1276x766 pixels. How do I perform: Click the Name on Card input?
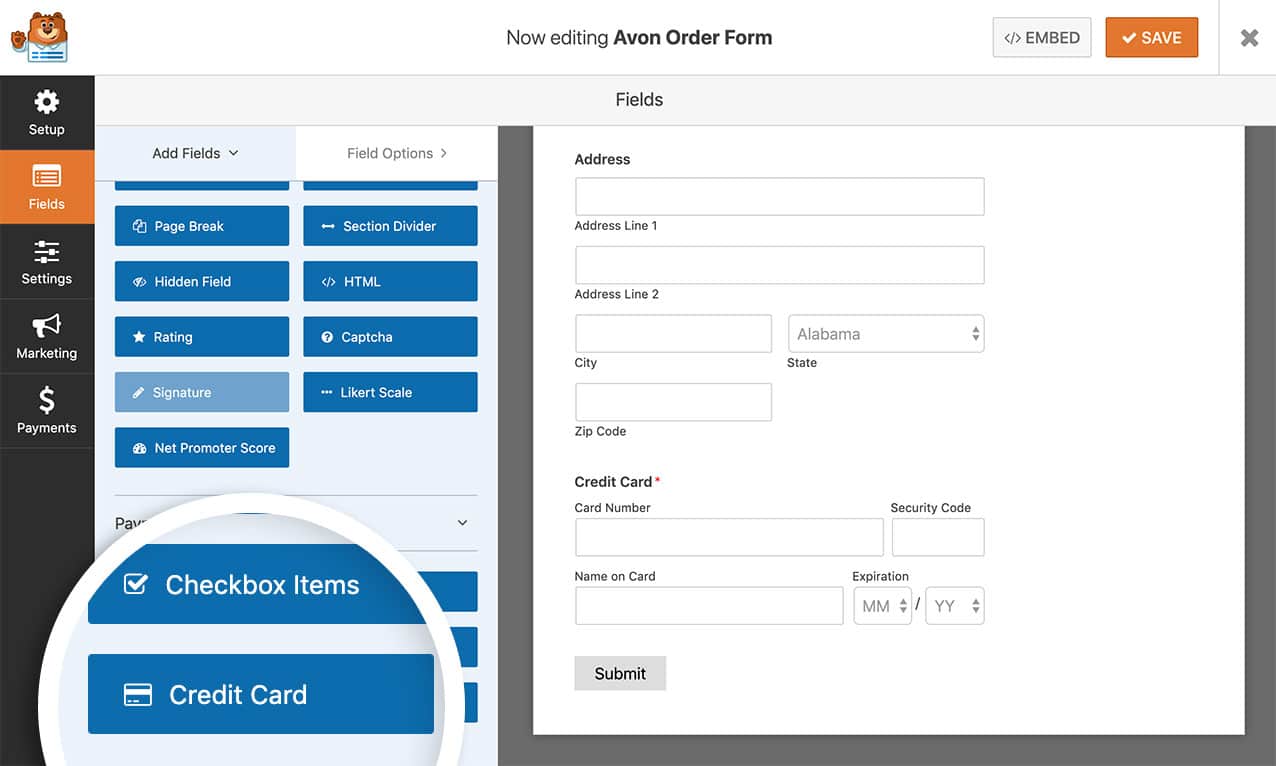(x=709, y=606)
